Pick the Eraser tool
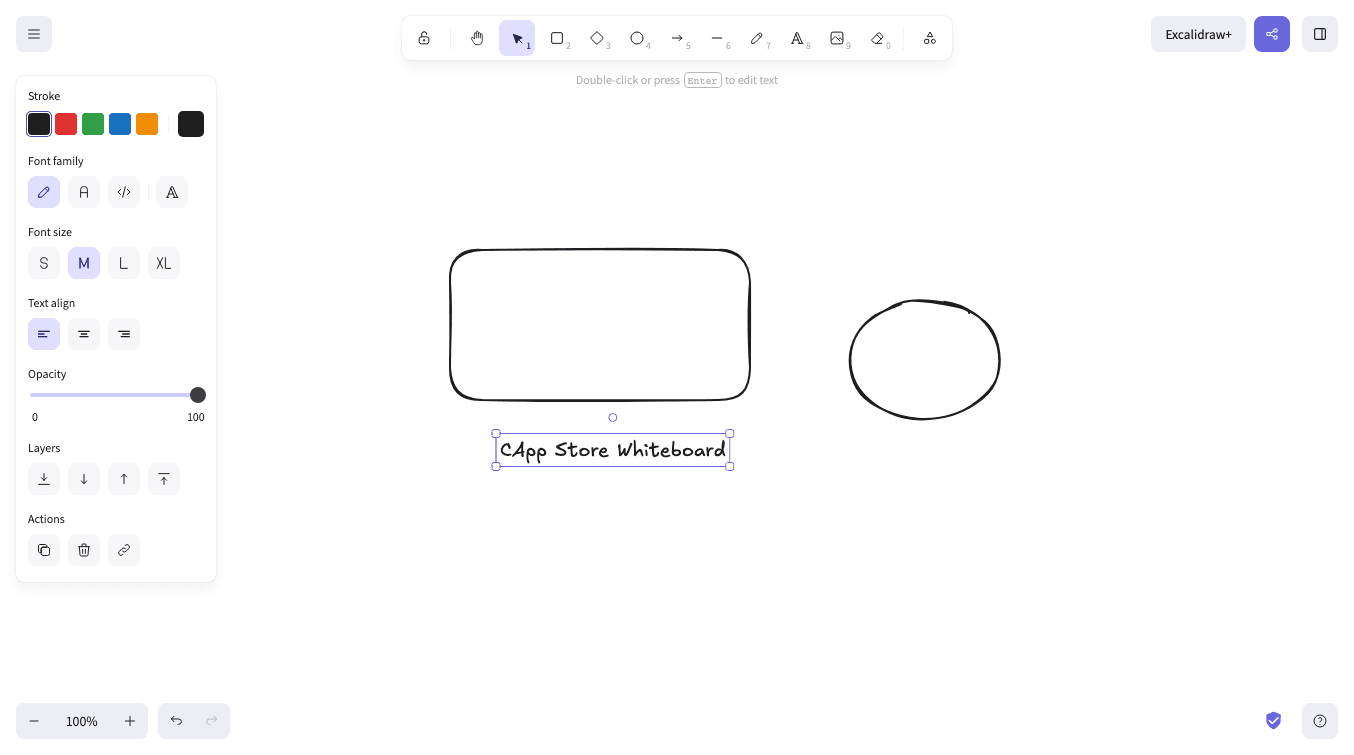Screen dimensions: 1354x755 coord(877,38)
